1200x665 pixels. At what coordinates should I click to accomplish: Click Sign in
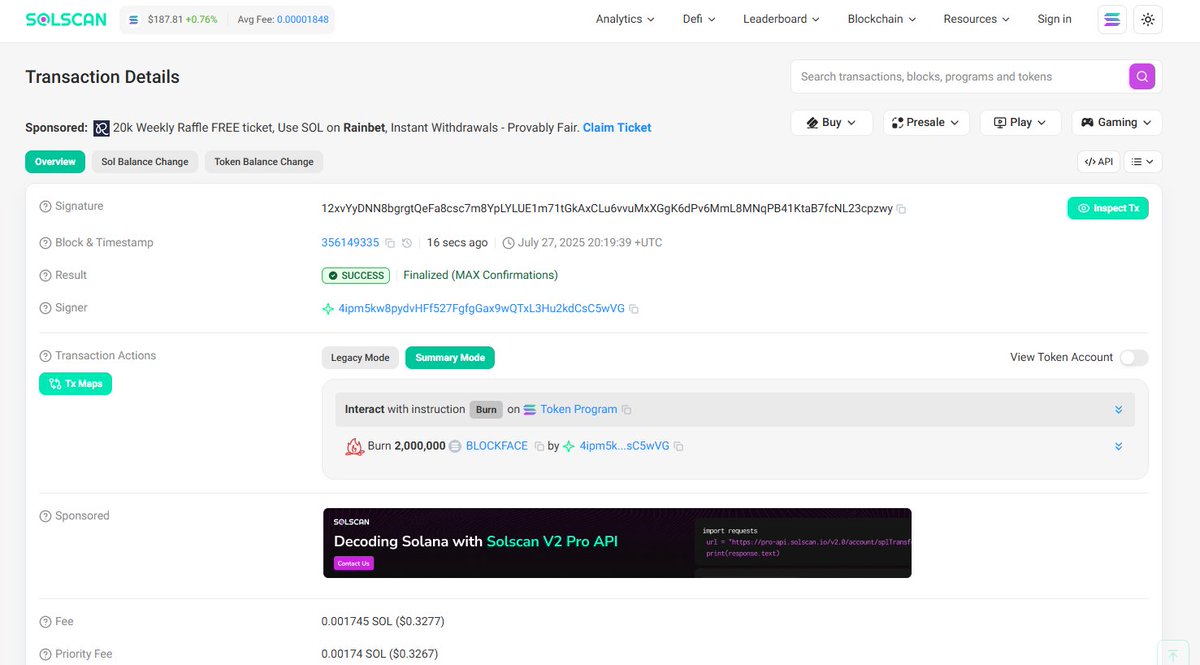1054,19
